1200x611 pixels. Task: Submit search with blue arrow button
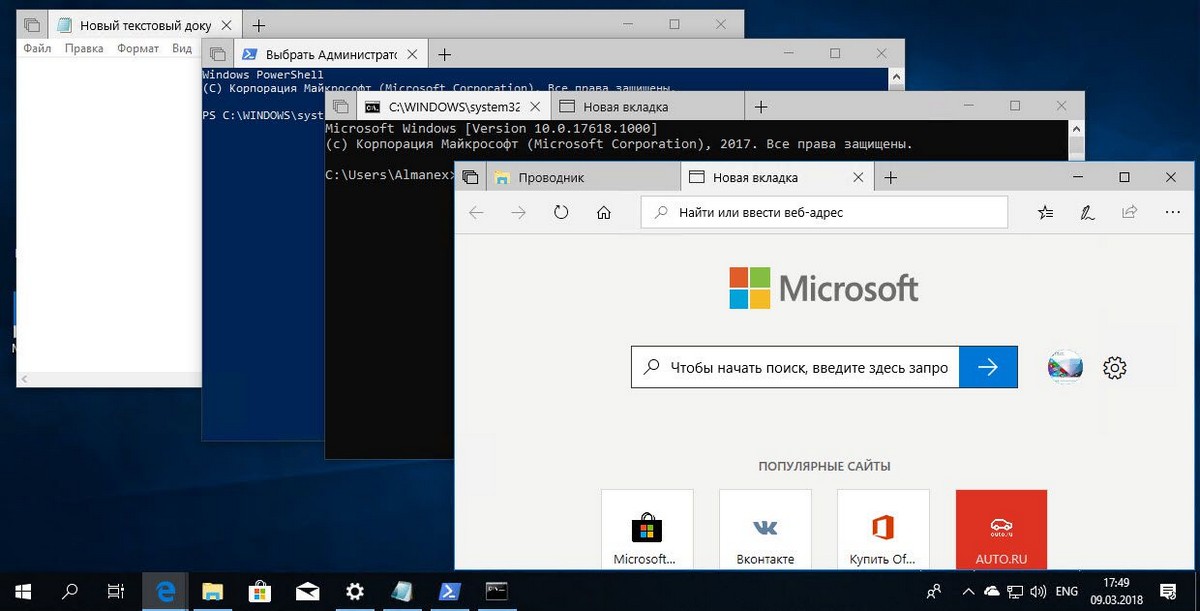(988, 367)
